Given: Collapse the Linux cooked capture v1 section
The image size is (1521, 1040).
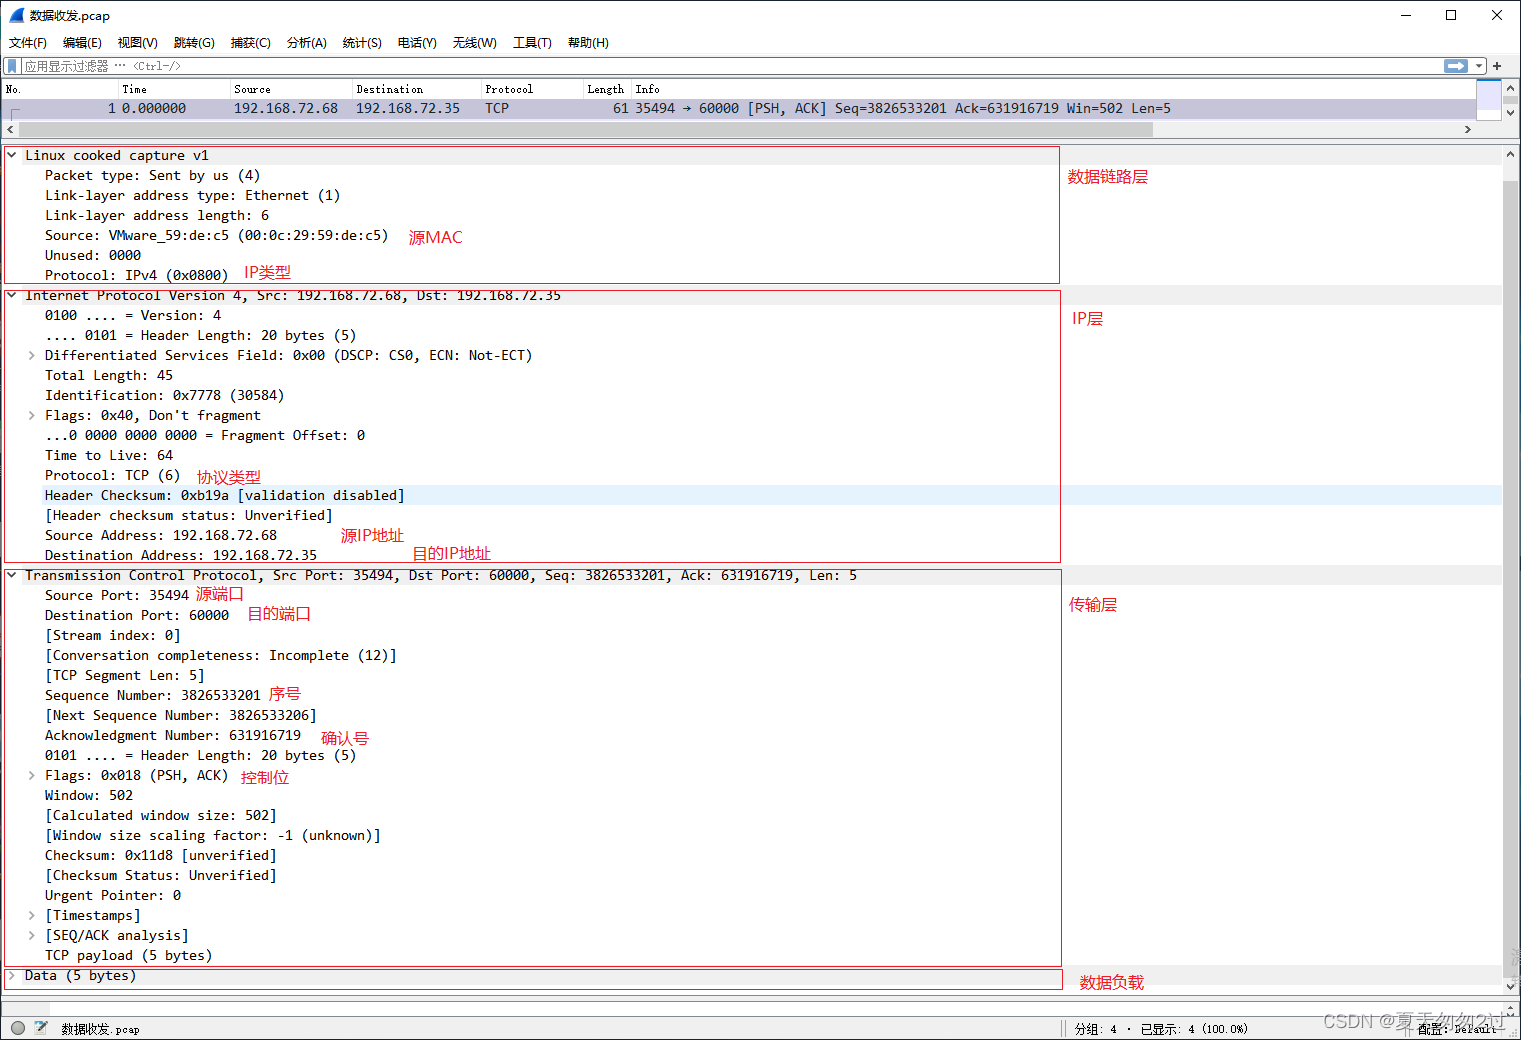Looking at the screenshot, I should 12,155.
